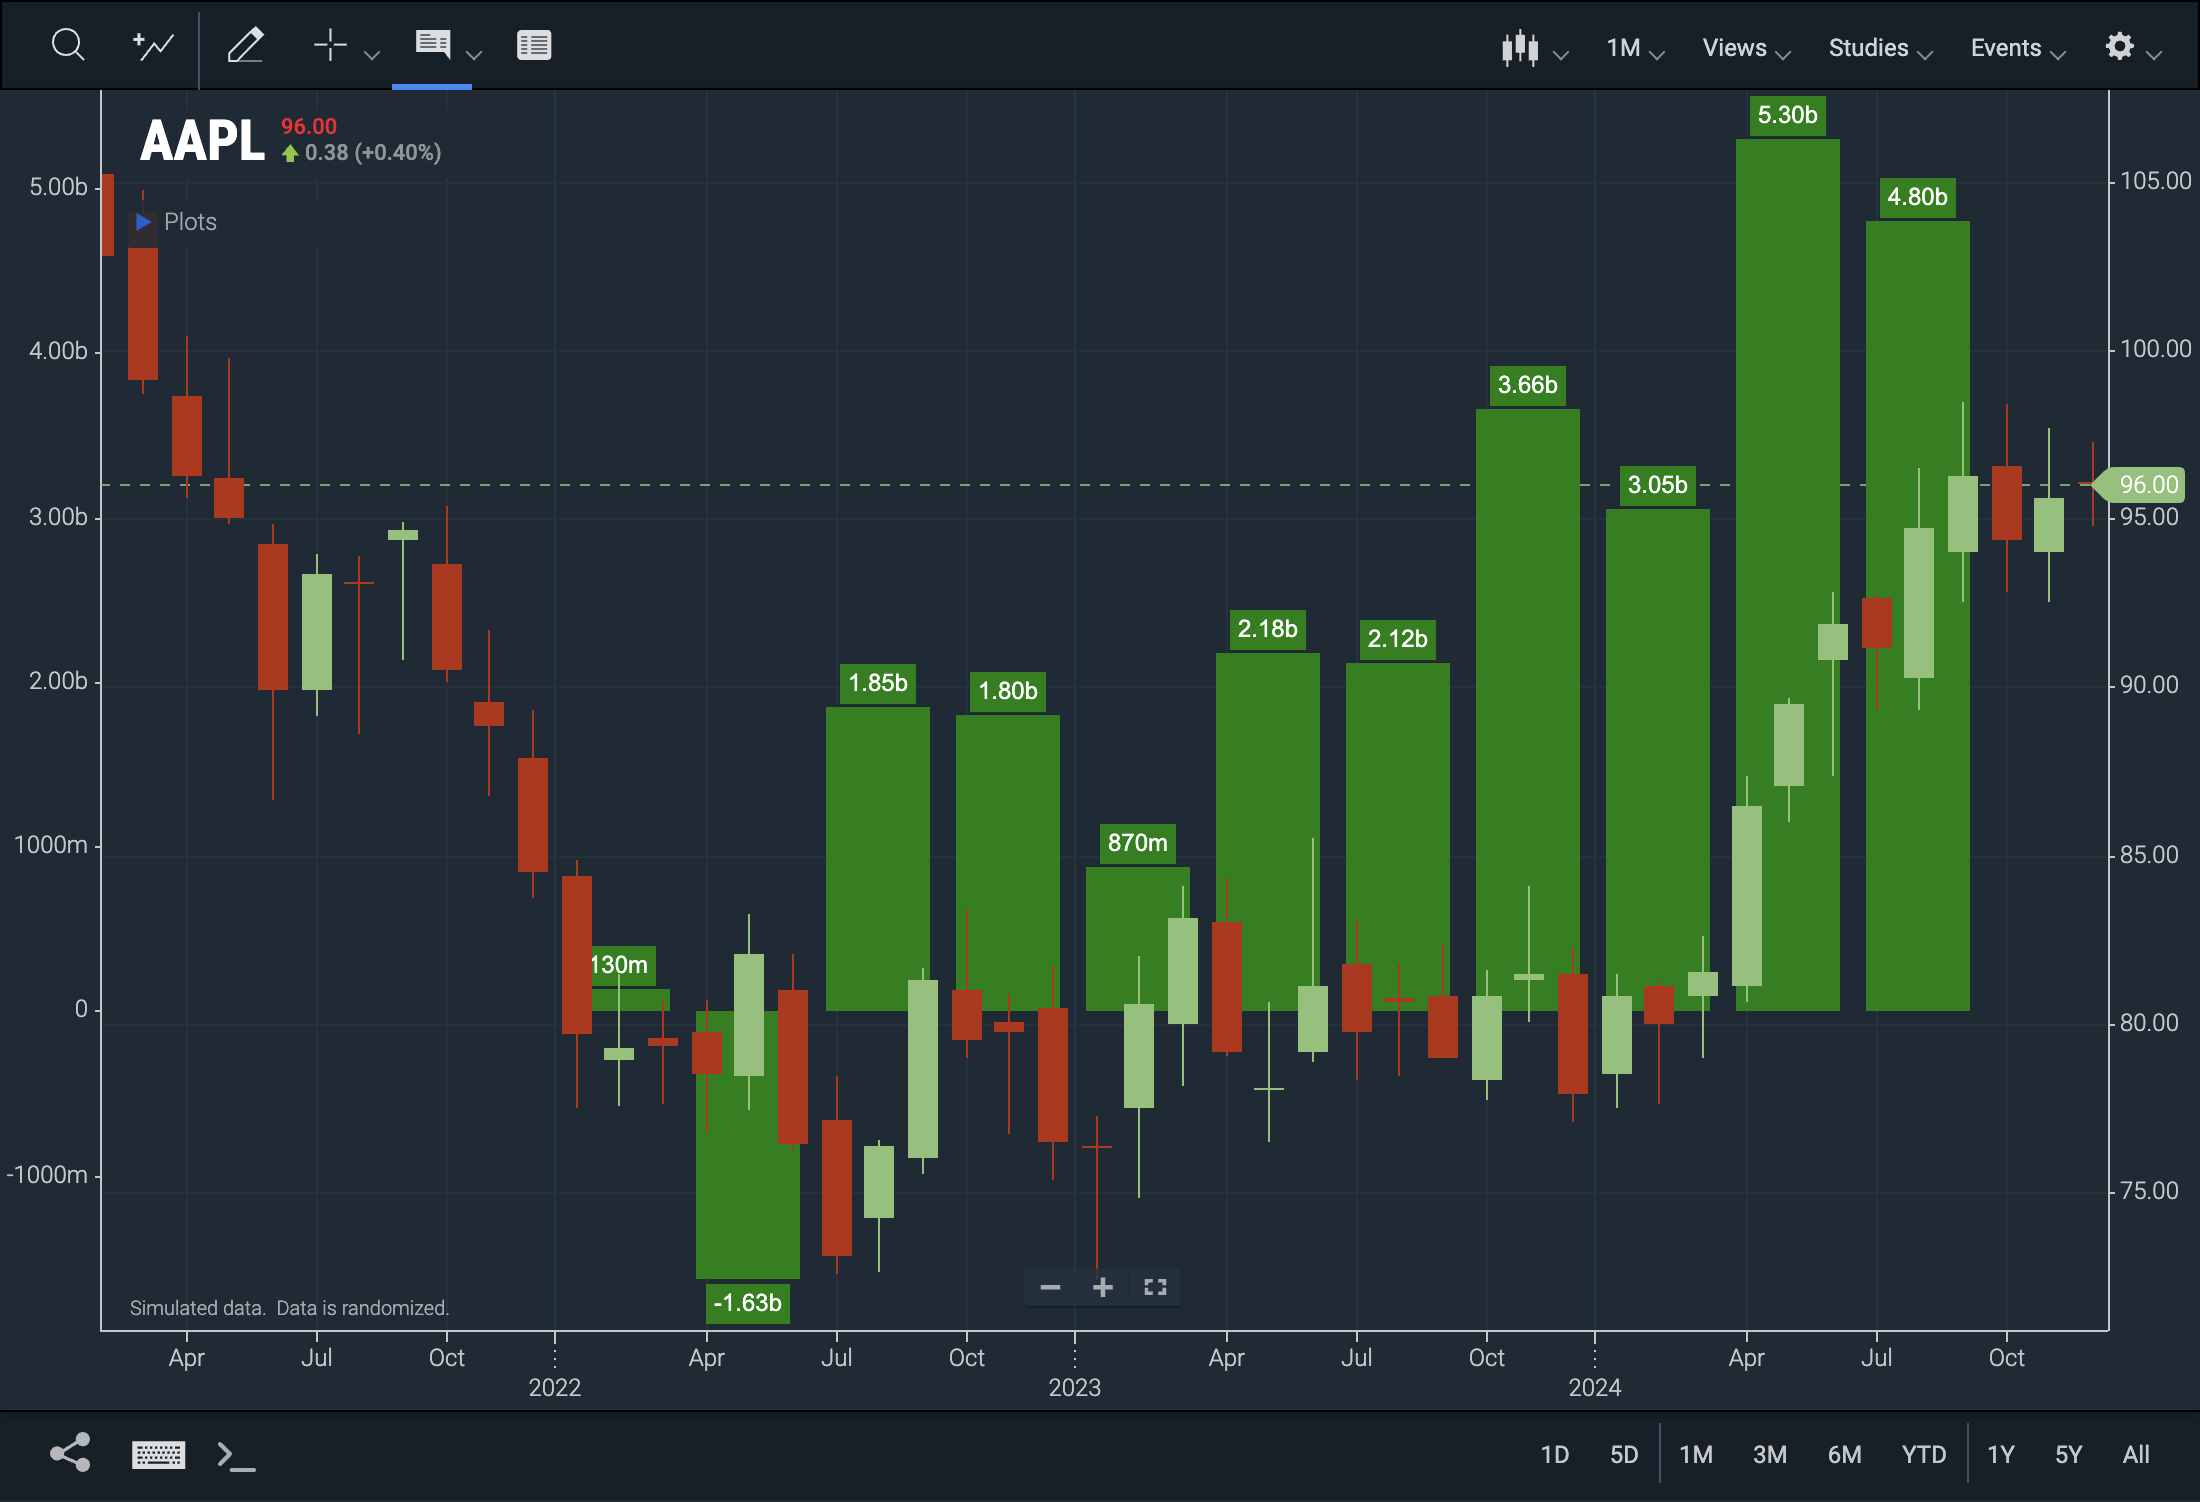Open the Studies menu

(x=1880, y=48)
